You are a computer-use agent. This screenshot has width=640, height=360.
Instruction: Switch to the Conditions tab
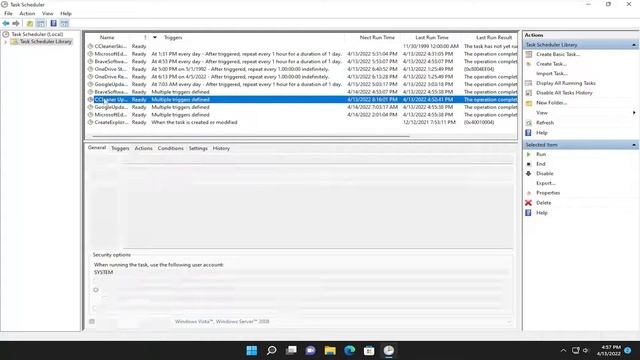click(171, 149)
